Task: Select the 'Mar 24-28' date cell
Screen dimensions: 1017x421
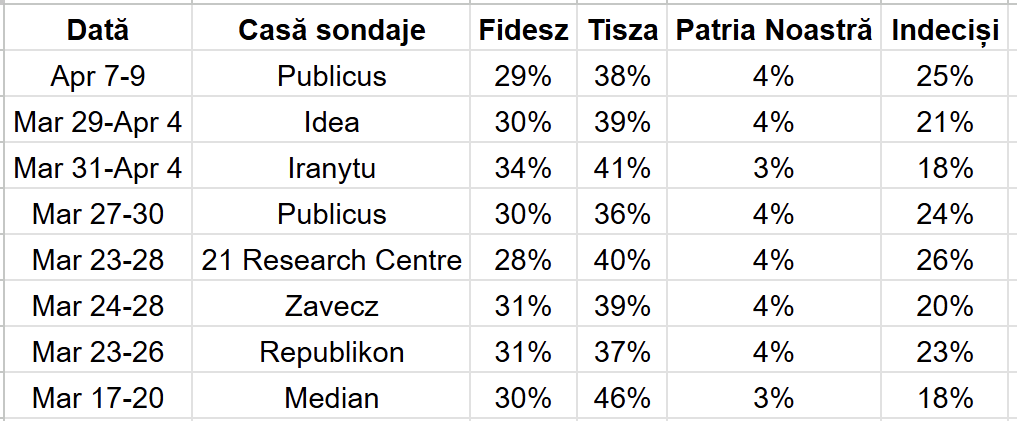Action: pyautogui.click(x=97, y=306)
